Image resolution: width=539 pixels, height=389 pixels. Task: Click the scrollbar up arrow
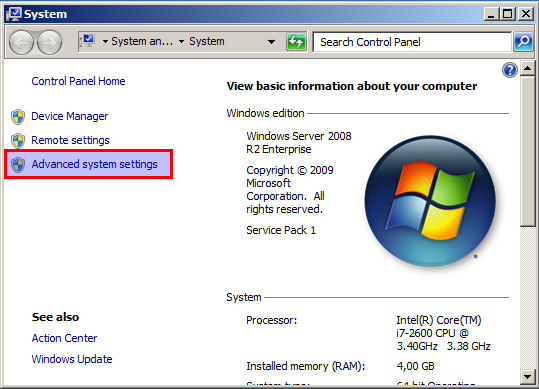click(x=527, y=69)
